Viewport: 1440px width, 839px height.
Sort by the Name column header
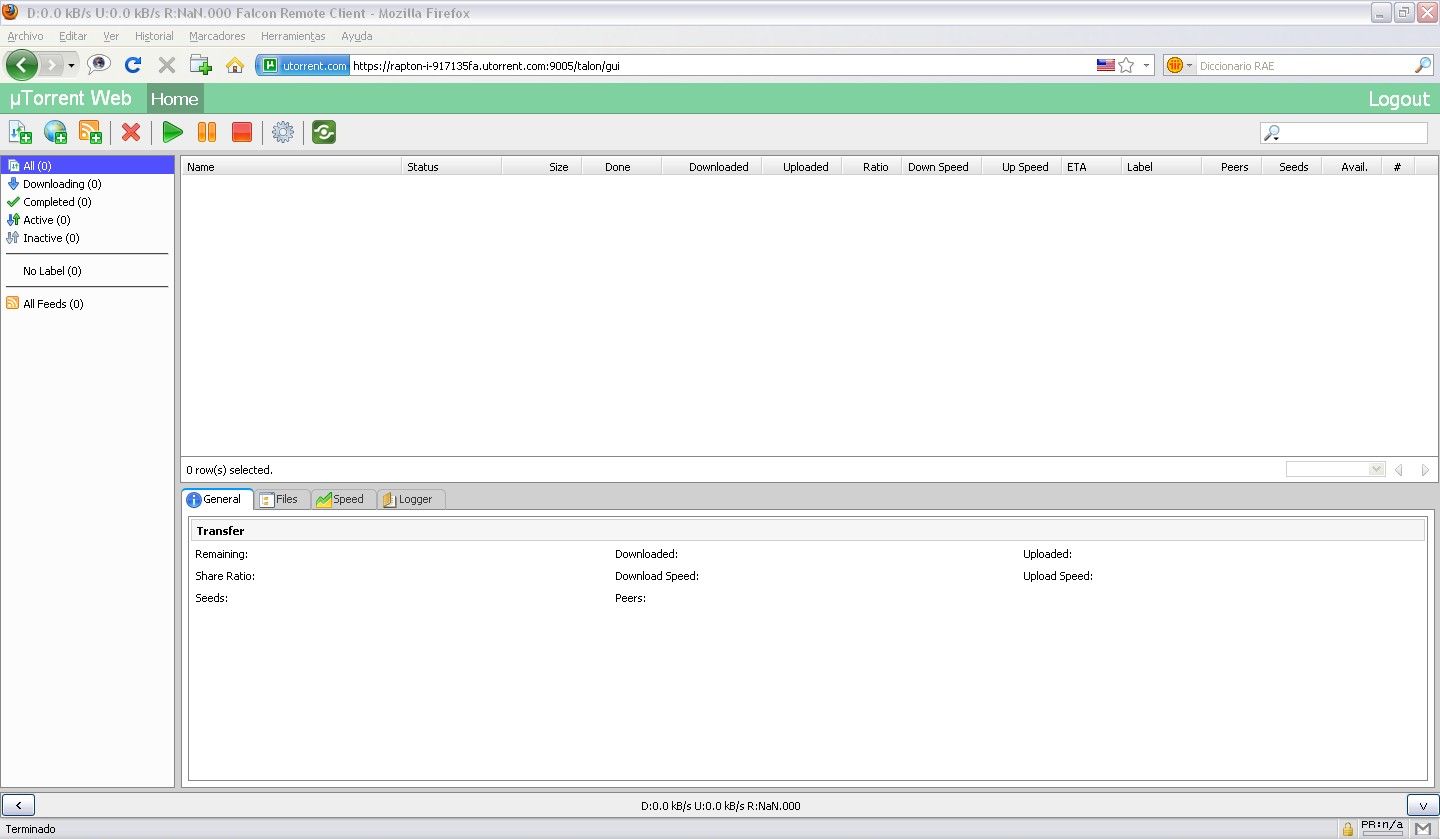pos(291,167)
